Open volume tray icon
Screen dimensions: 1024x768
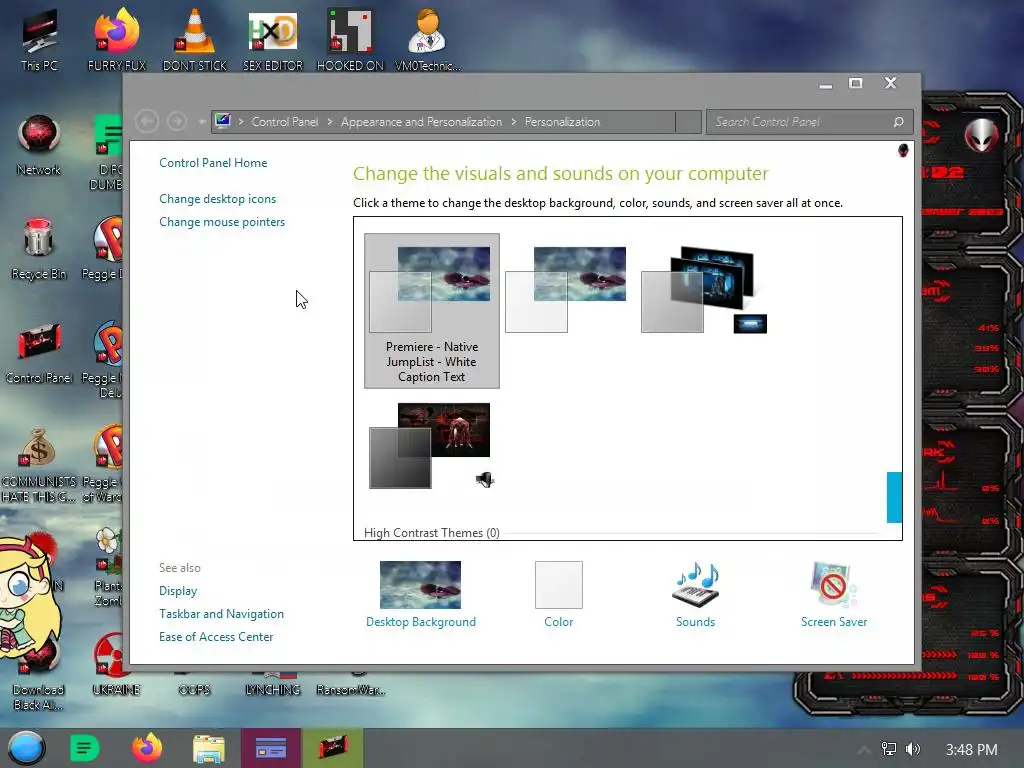click(913, 749)
